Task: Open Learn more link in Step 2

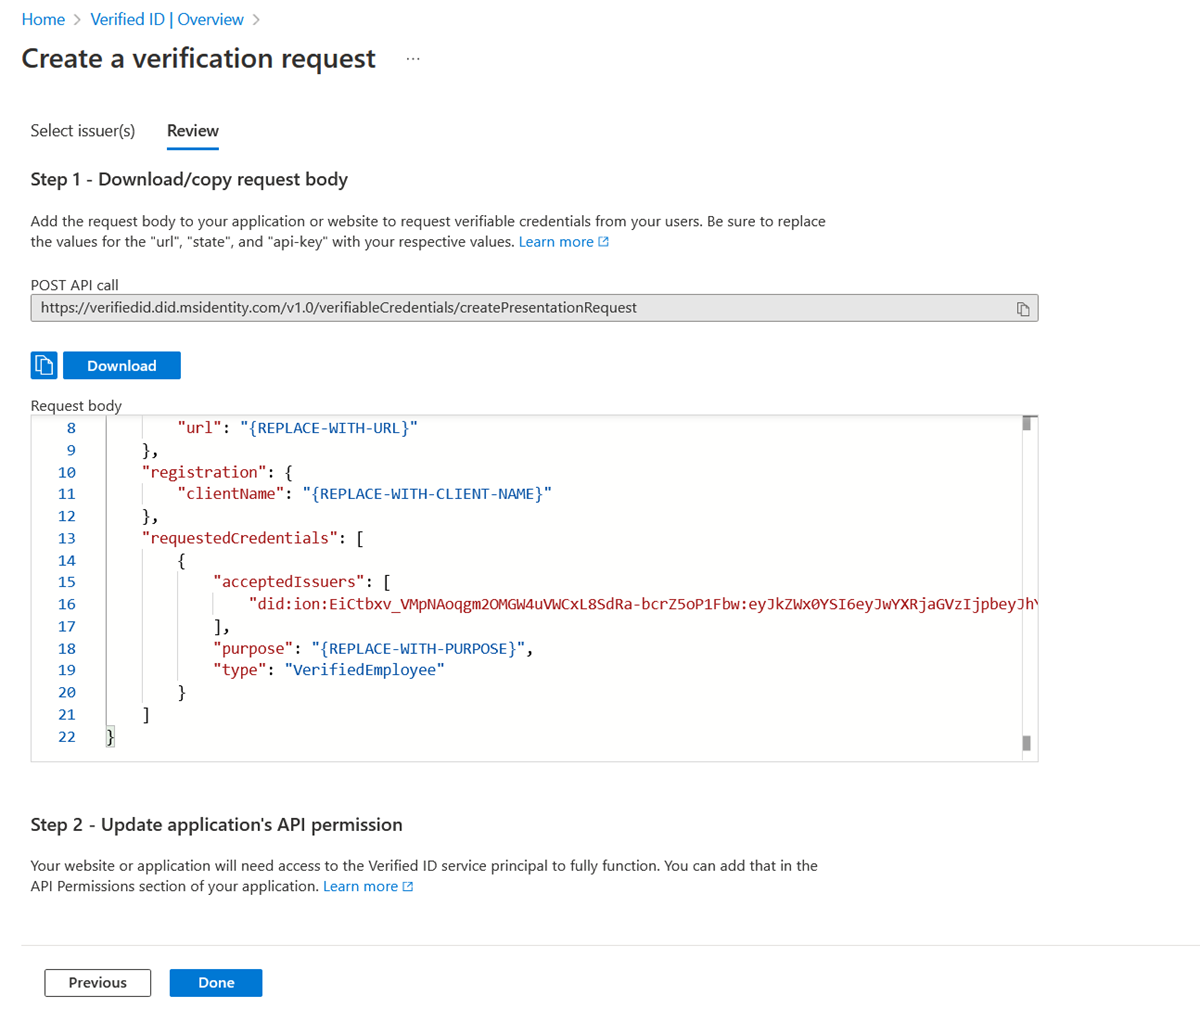Action: point(360,887)
